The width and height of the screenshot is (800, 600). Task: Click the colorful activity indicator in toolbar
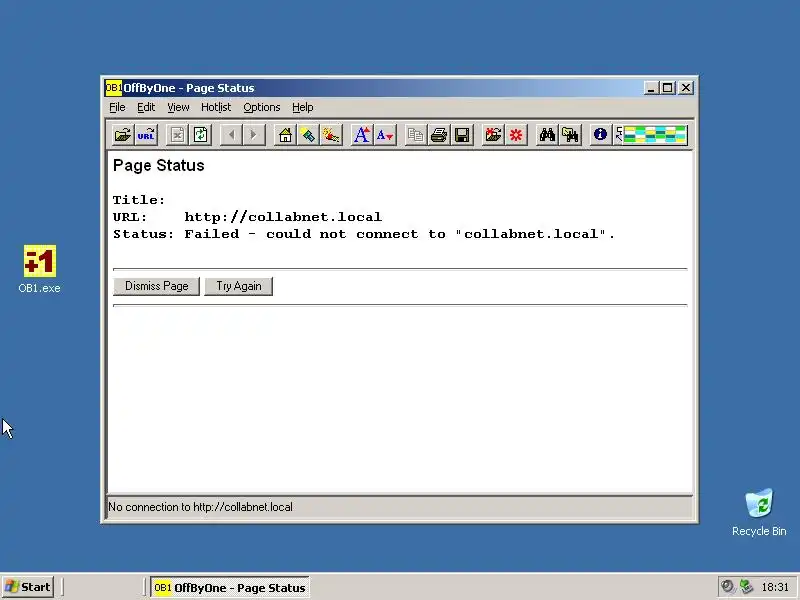(x=655, y=135)
